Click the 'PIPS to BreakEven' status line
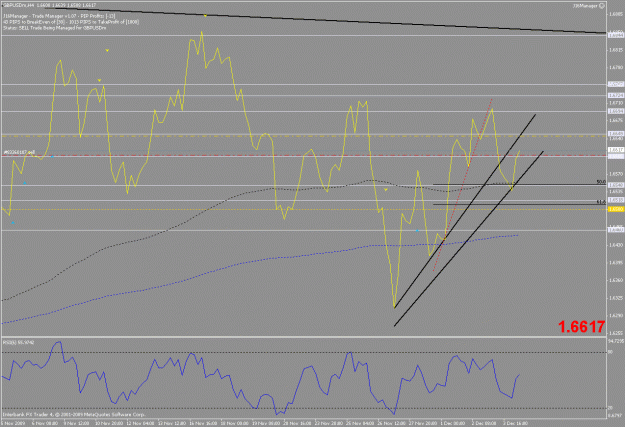This screenshot has height=427, width=625. coord(71,22)
